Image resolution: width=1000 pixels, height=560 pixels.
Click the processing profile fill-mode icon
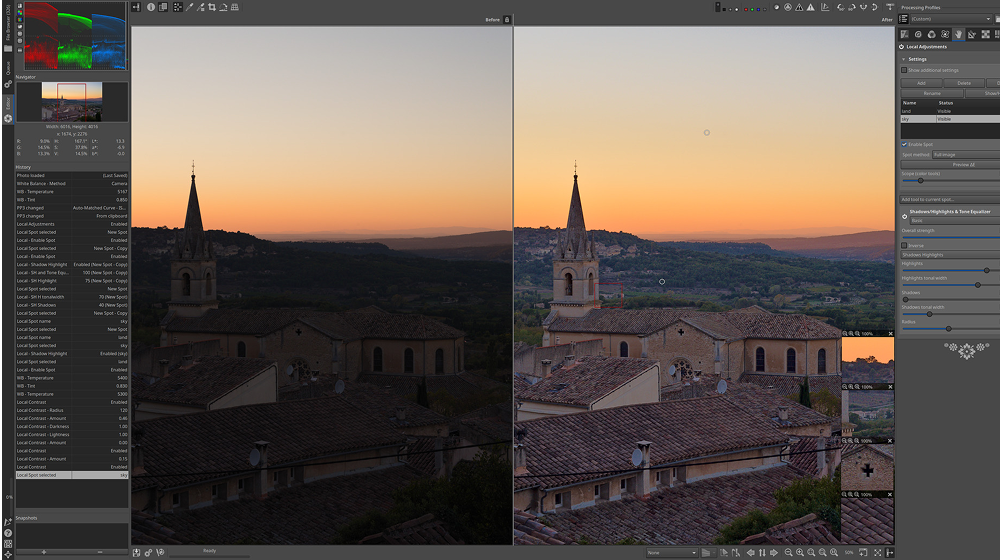pyautogui.click(x=903, y=19)
